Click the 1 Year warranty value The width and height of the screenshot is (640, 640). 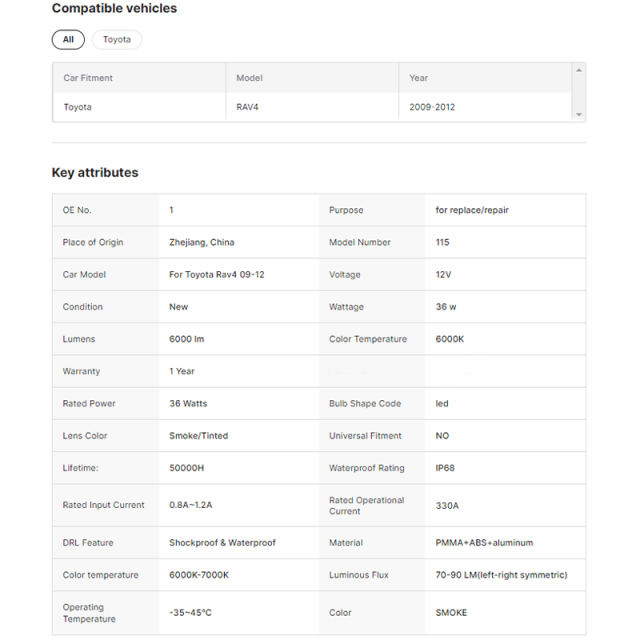(182, 371)
